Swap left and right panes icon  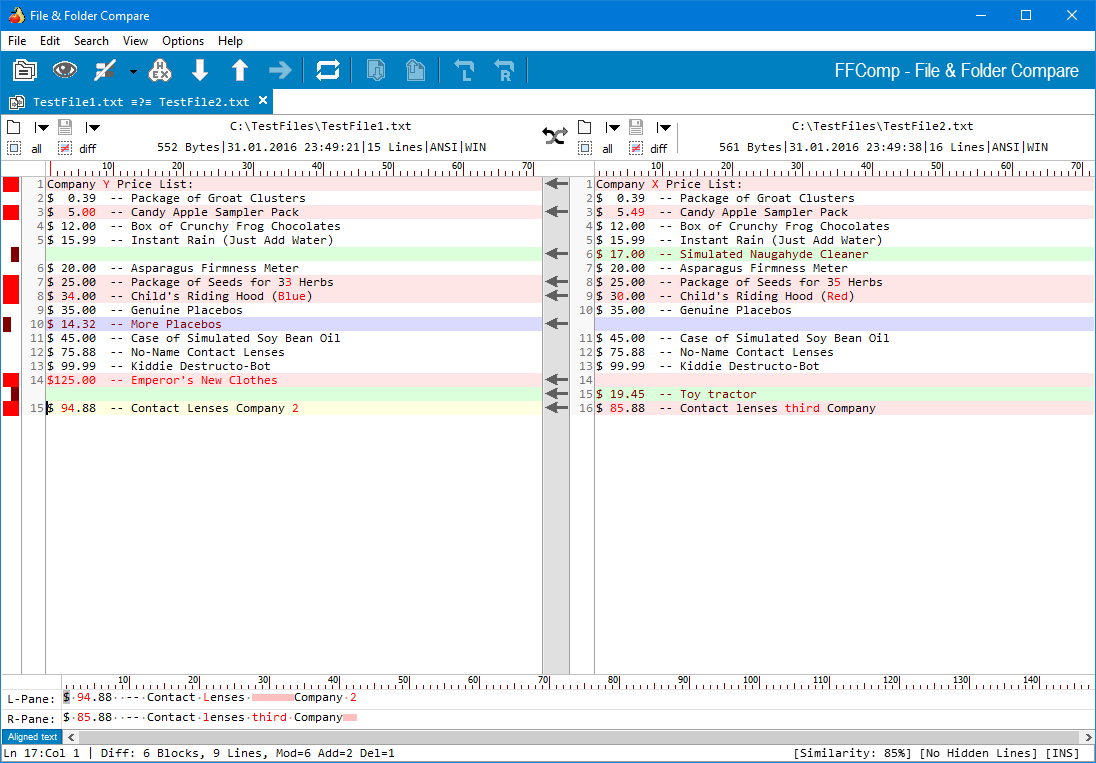point(555,134)
